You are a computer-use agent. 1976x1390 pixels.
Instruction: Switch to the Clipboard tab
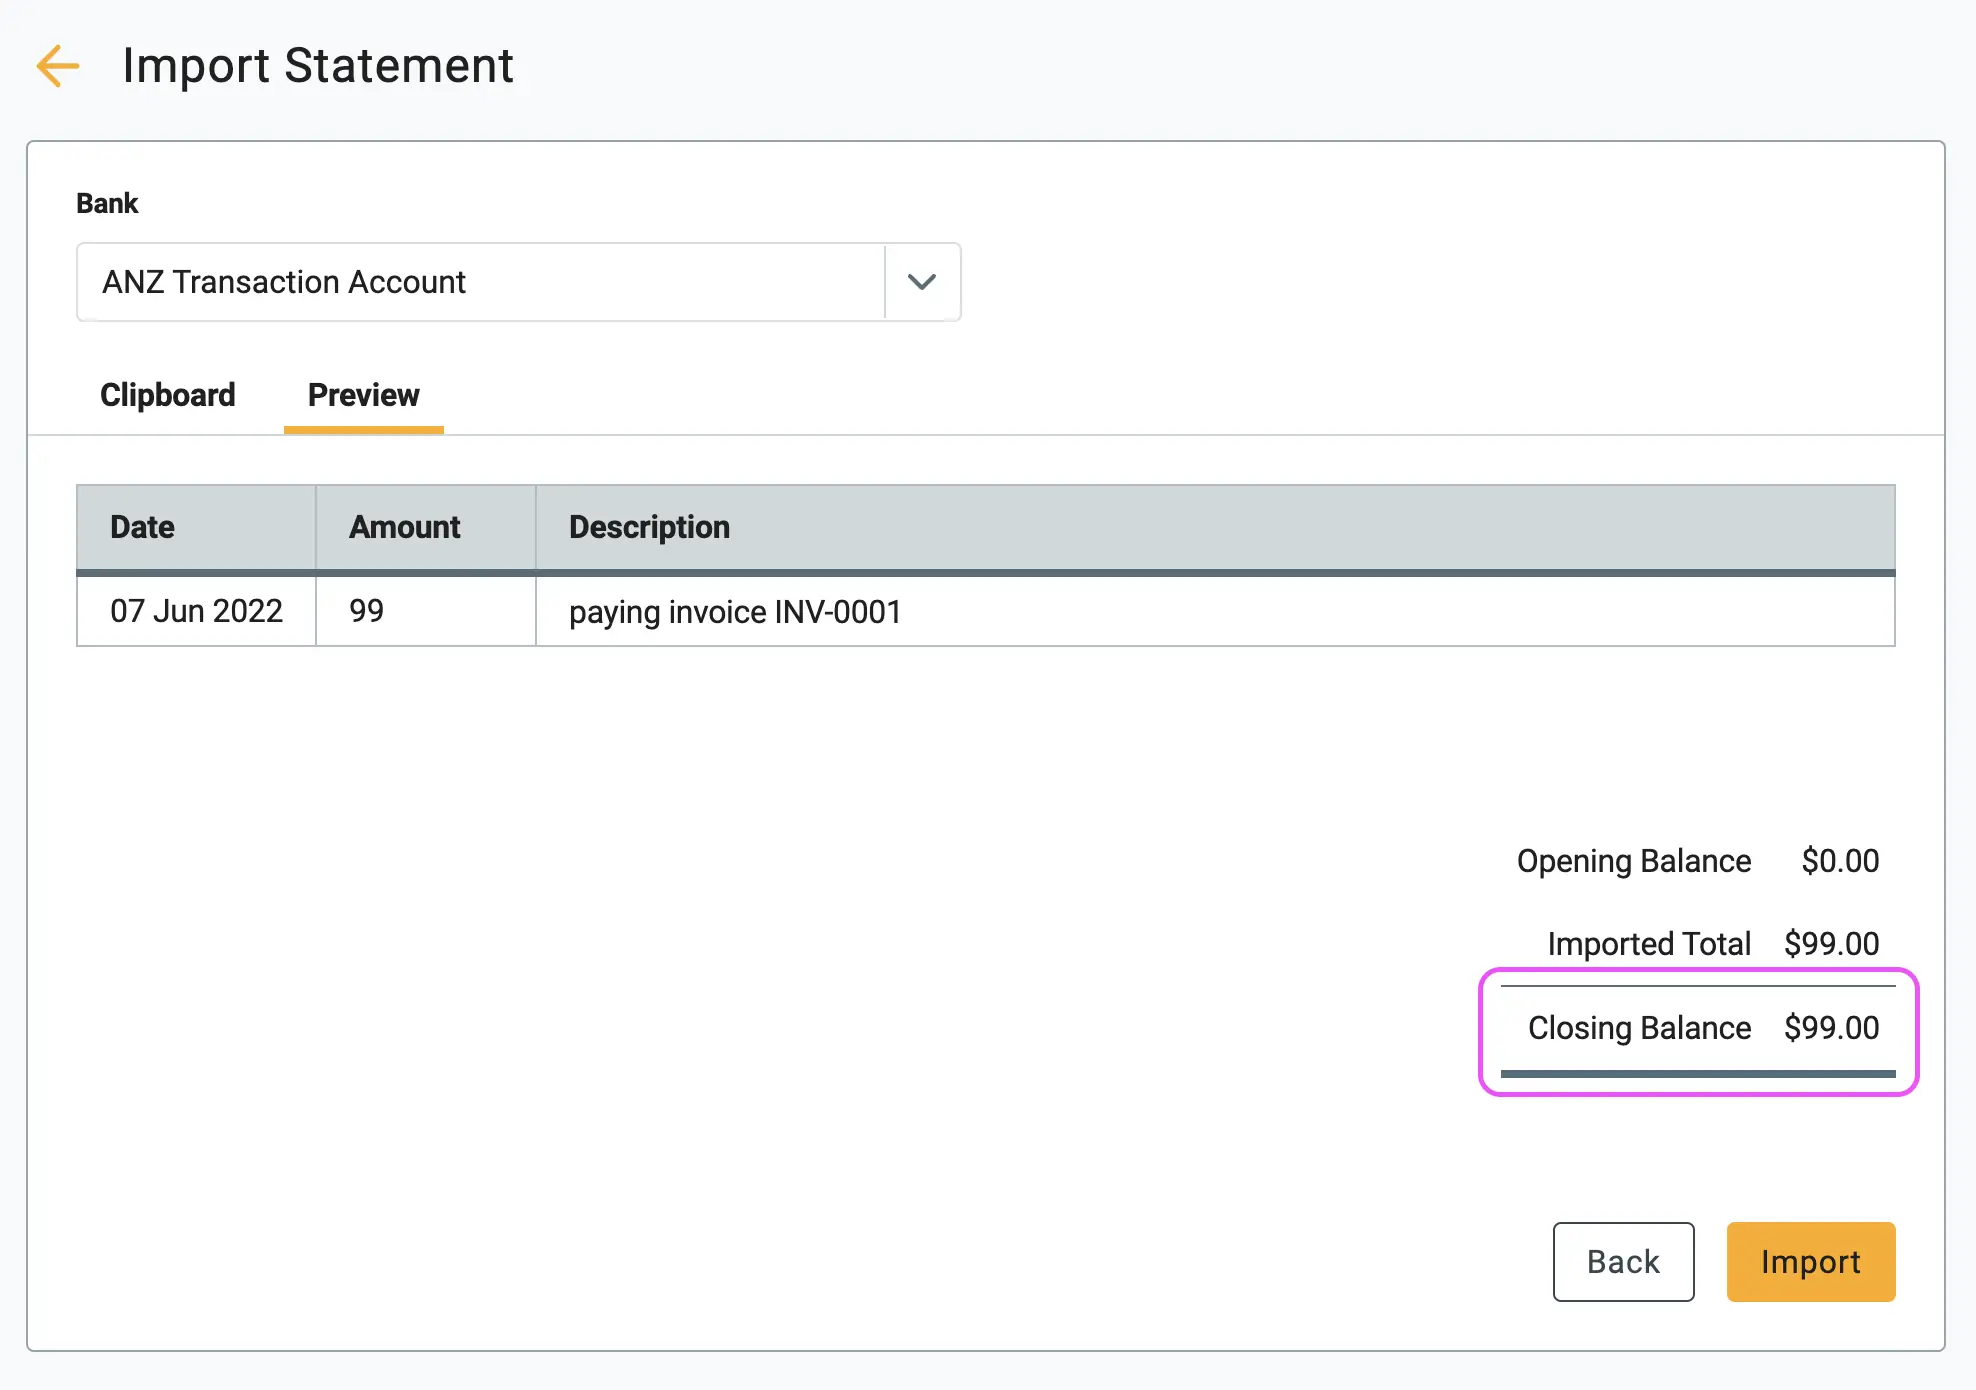pyautogui.click(x=168, y=395)
